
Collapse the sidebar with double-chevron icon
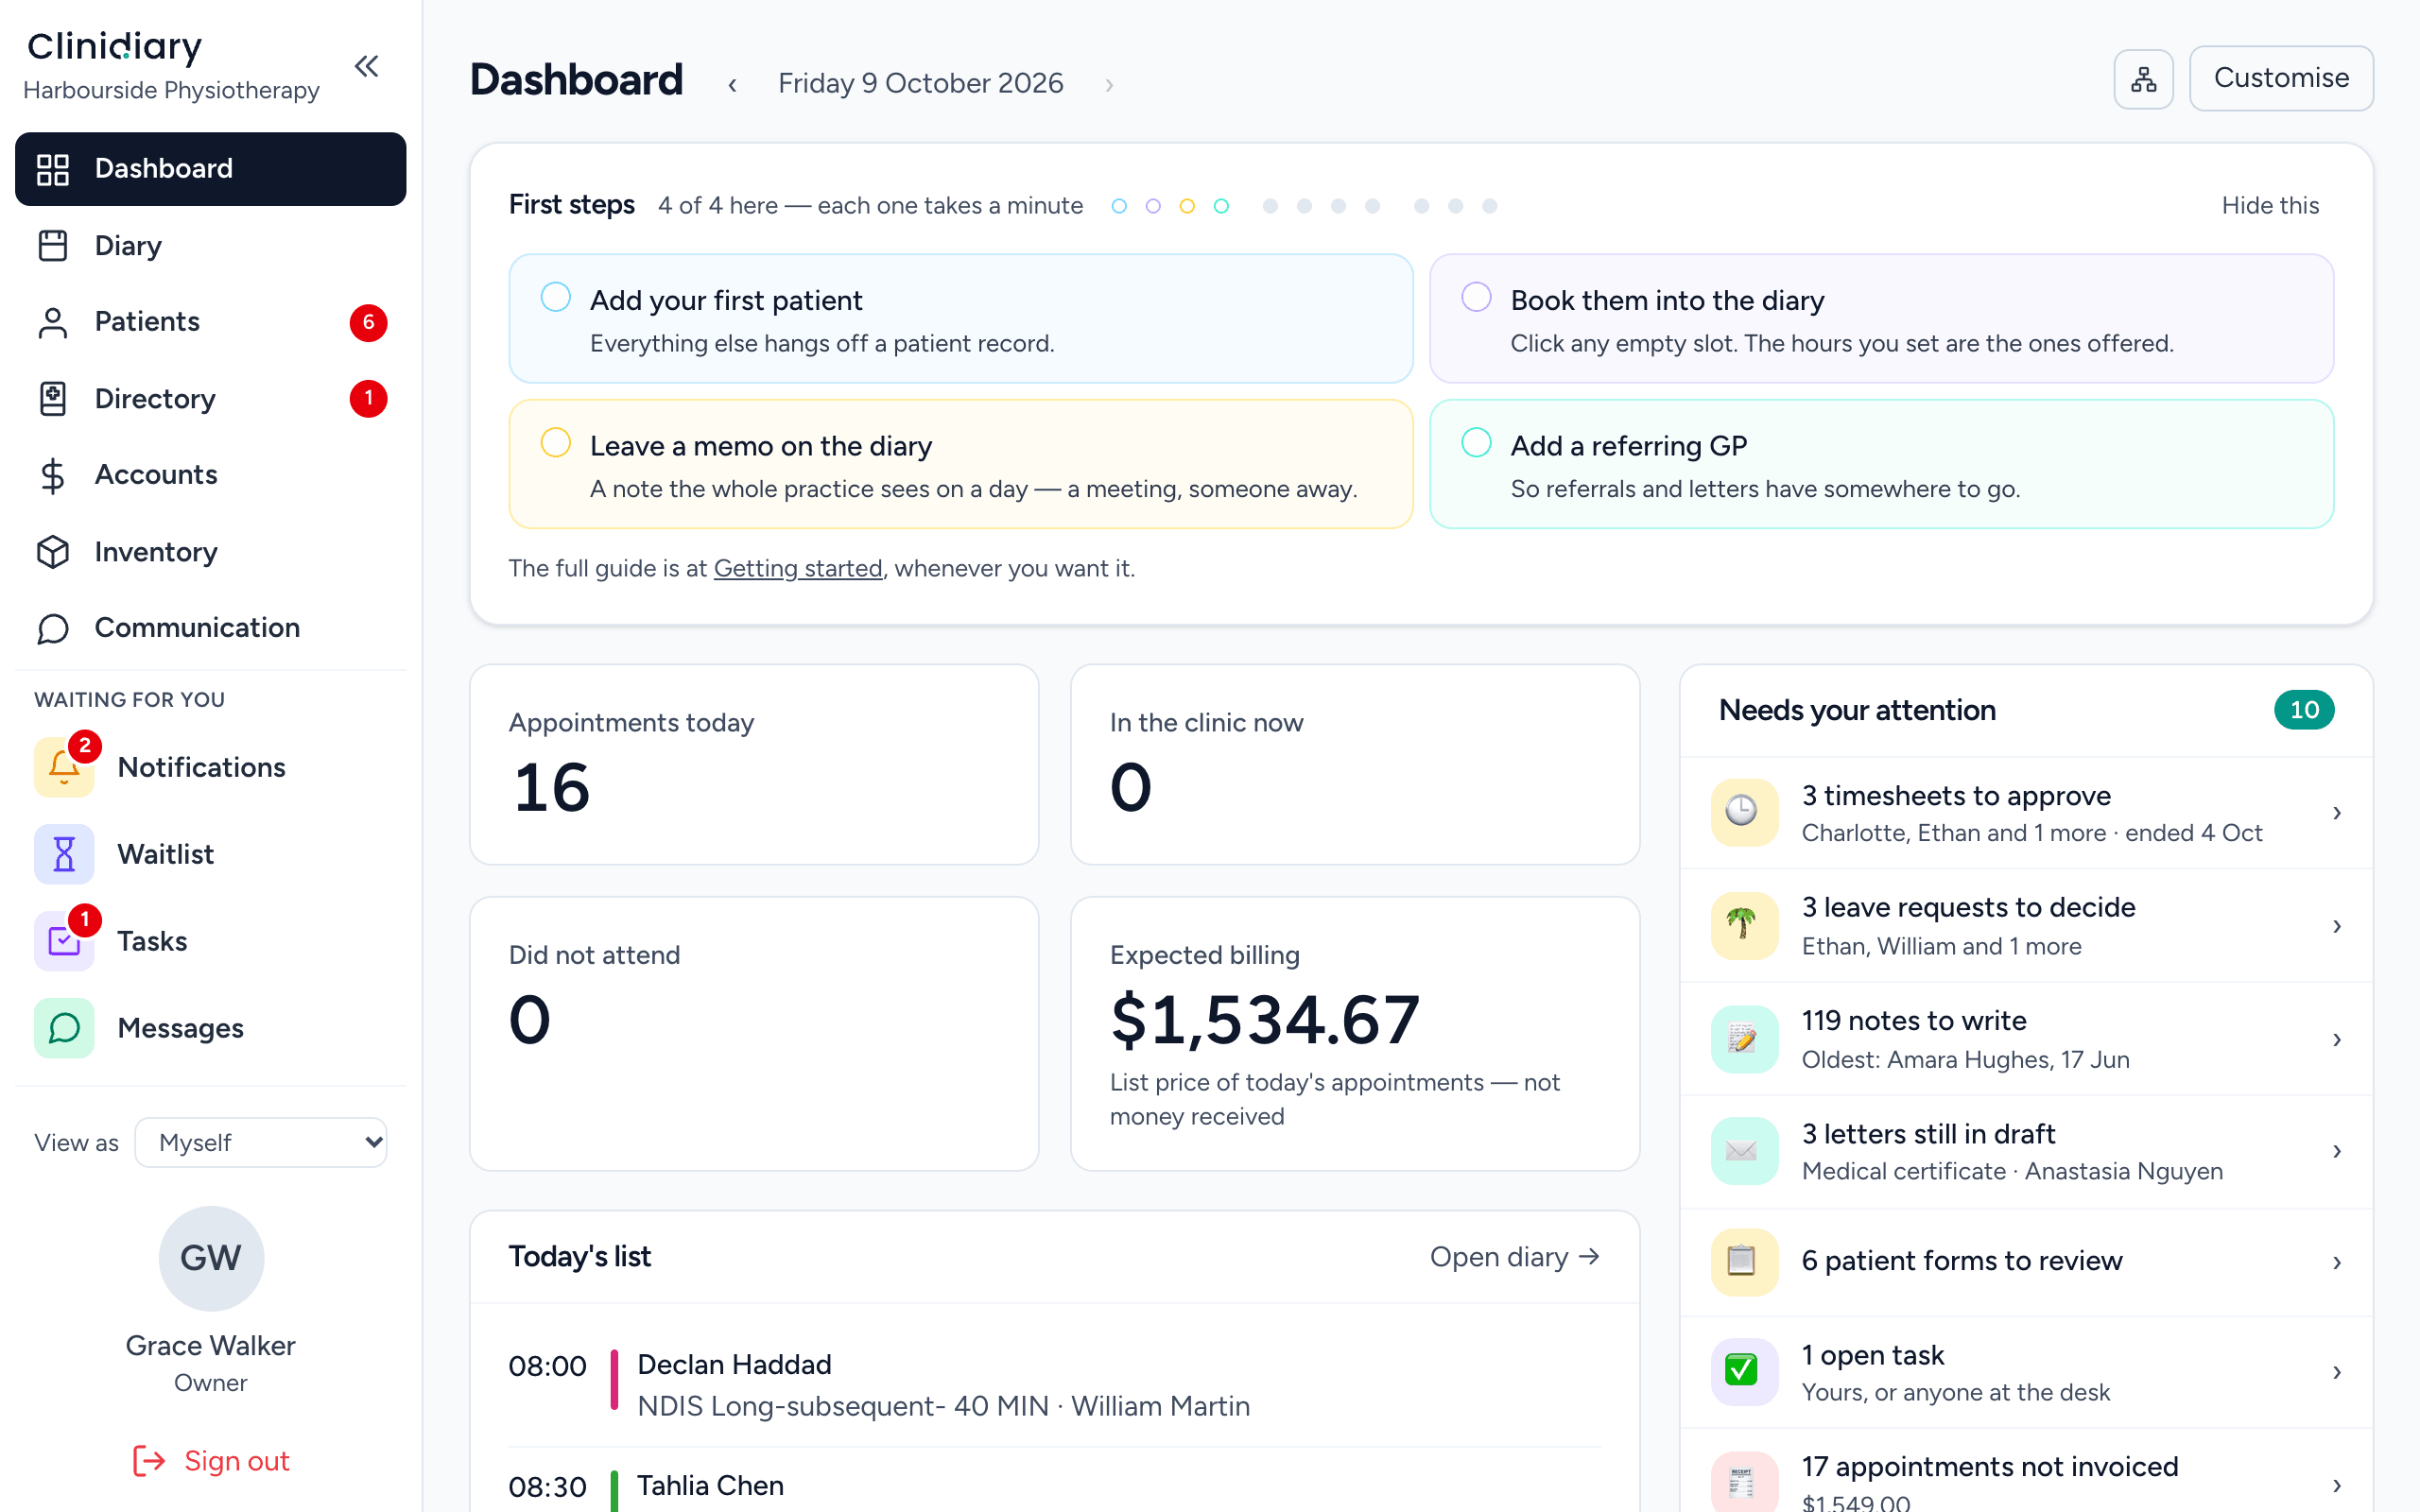367,66
